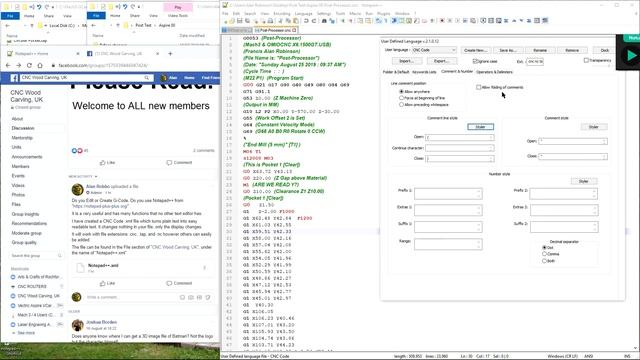Click the Create New... button
This screenshot has height=360, width=640.
click(476, 50)
